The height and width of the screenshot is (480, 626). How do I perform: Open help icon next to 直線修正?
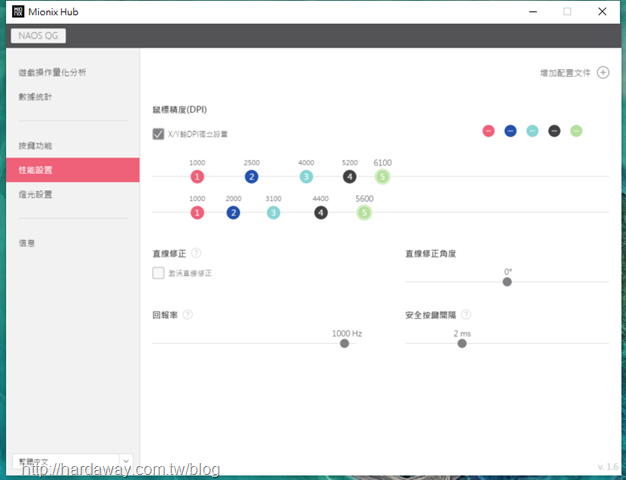(196, 253)
